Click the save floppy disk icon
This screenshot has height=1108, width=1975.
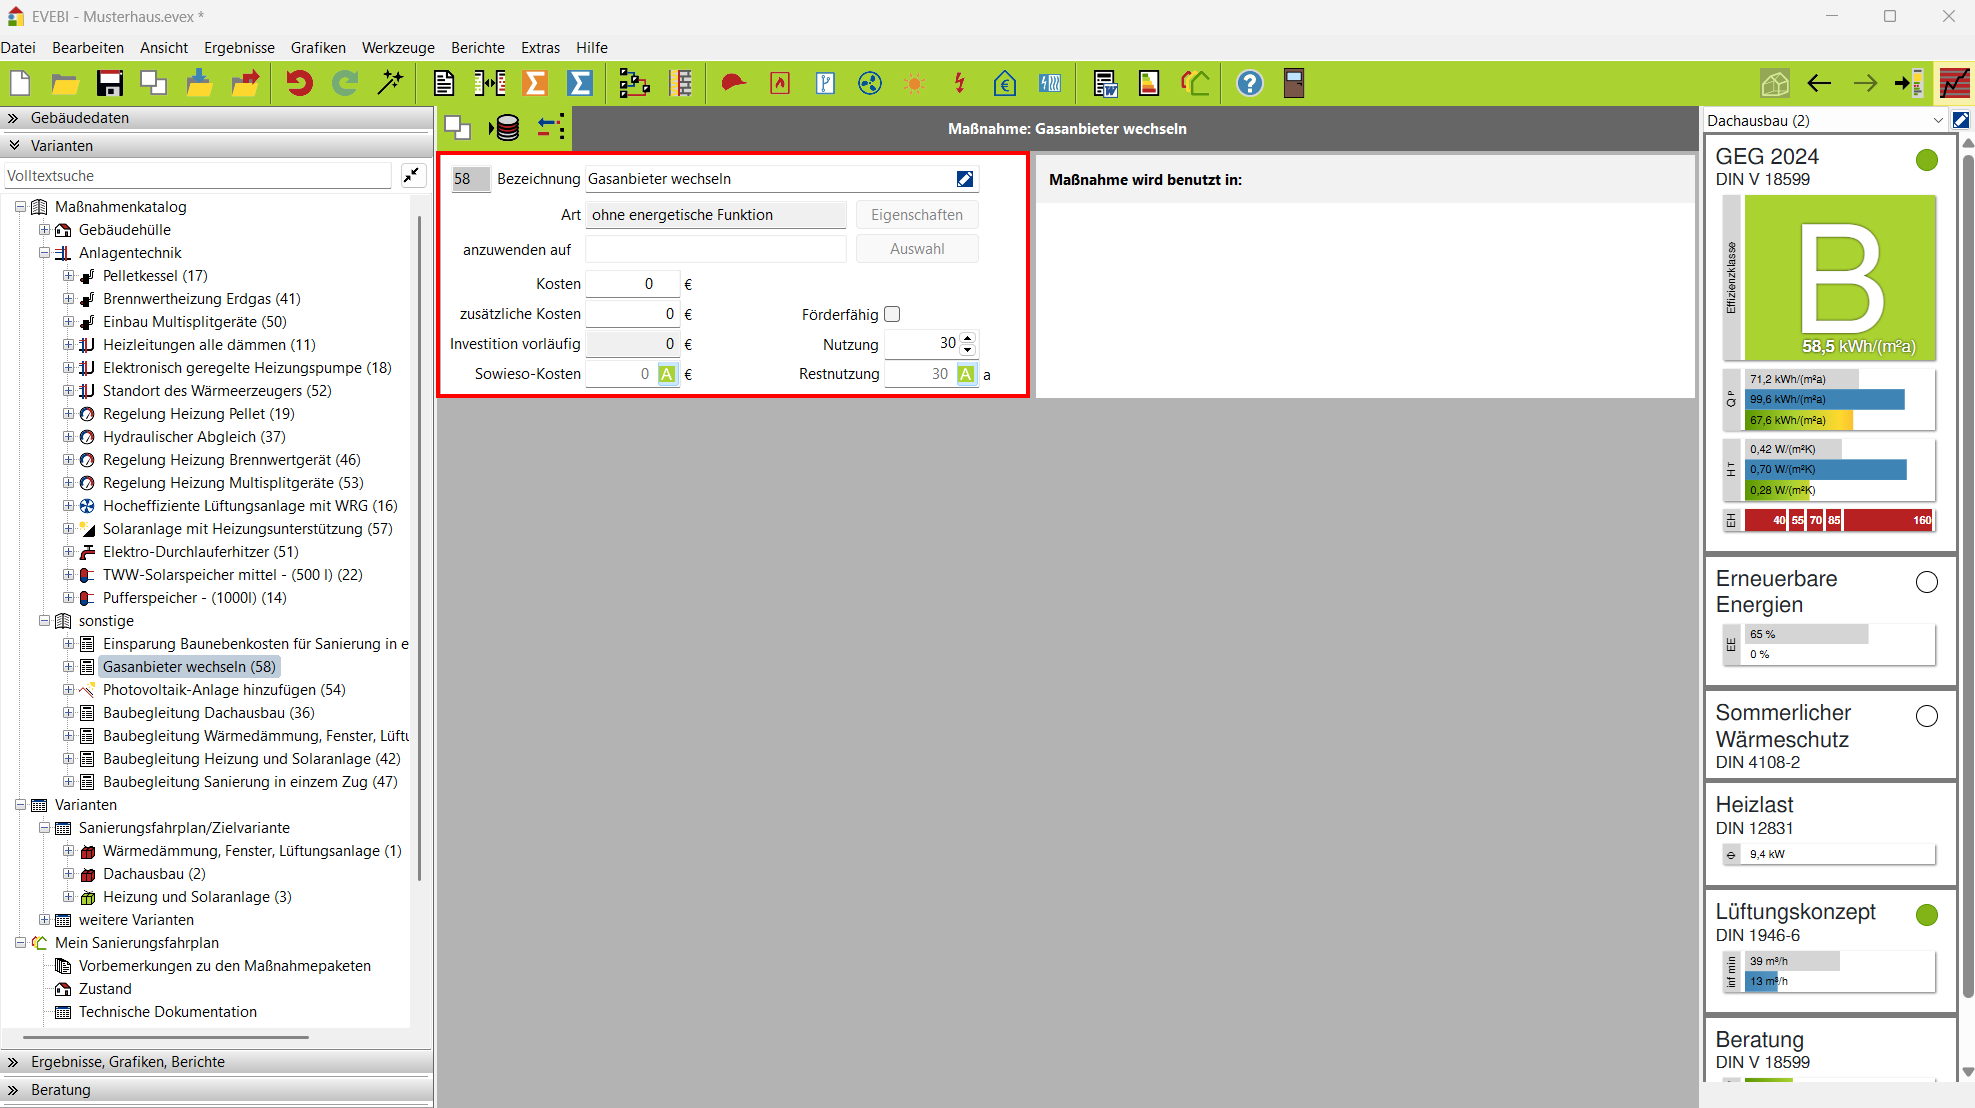point(109,83)
